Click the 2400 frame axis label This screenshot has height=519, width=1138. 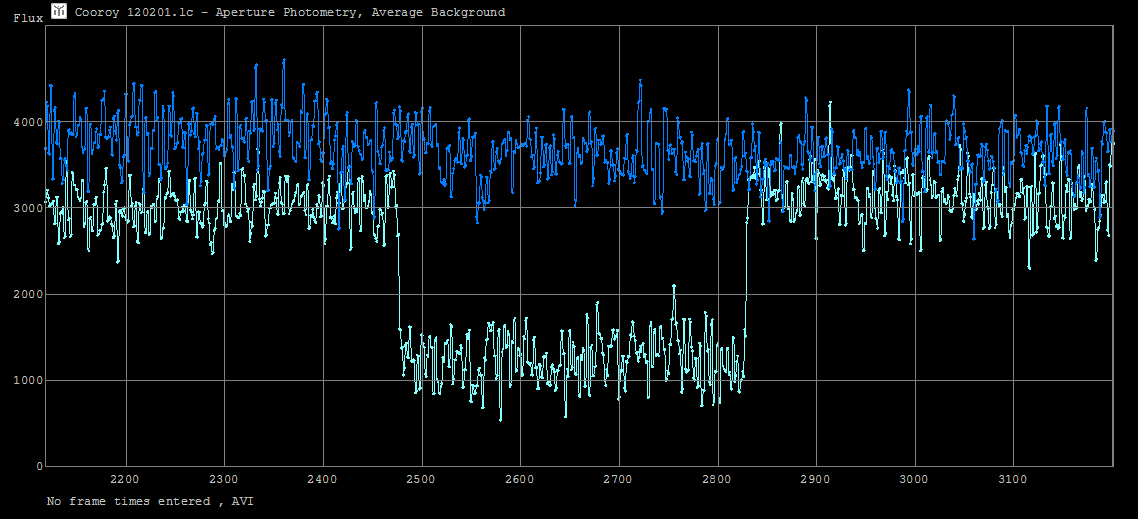pyautogui.click(x=322, y=480)
